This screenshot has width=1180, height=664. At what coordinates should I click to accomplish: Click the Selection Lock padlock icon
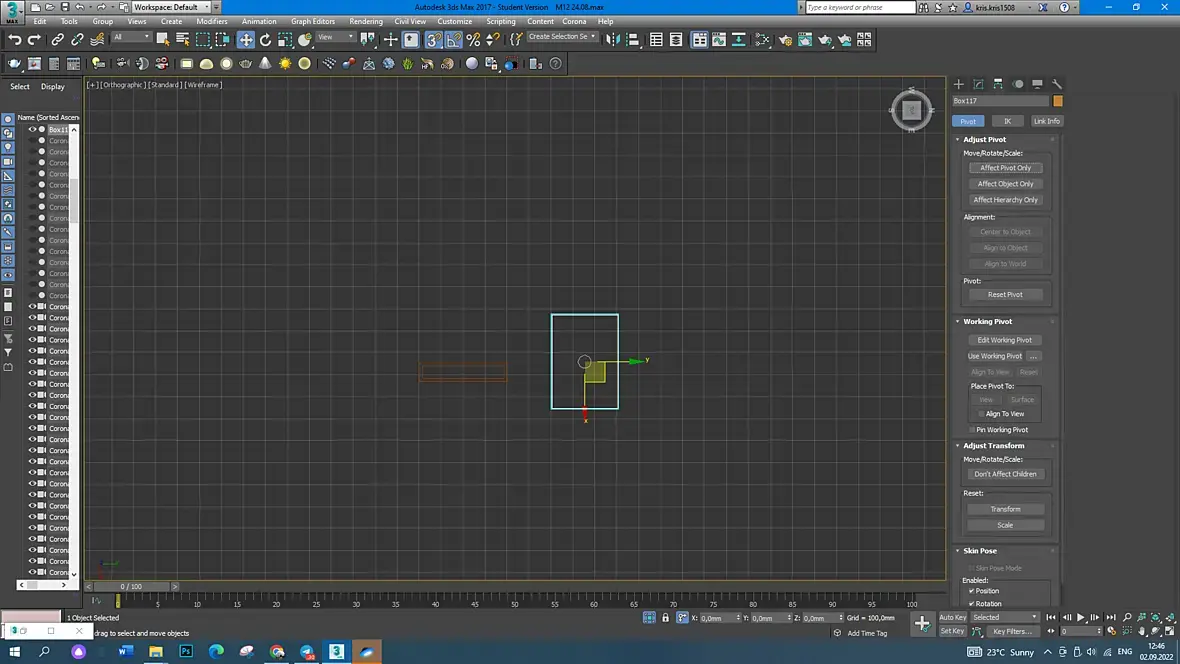(665, 618)
